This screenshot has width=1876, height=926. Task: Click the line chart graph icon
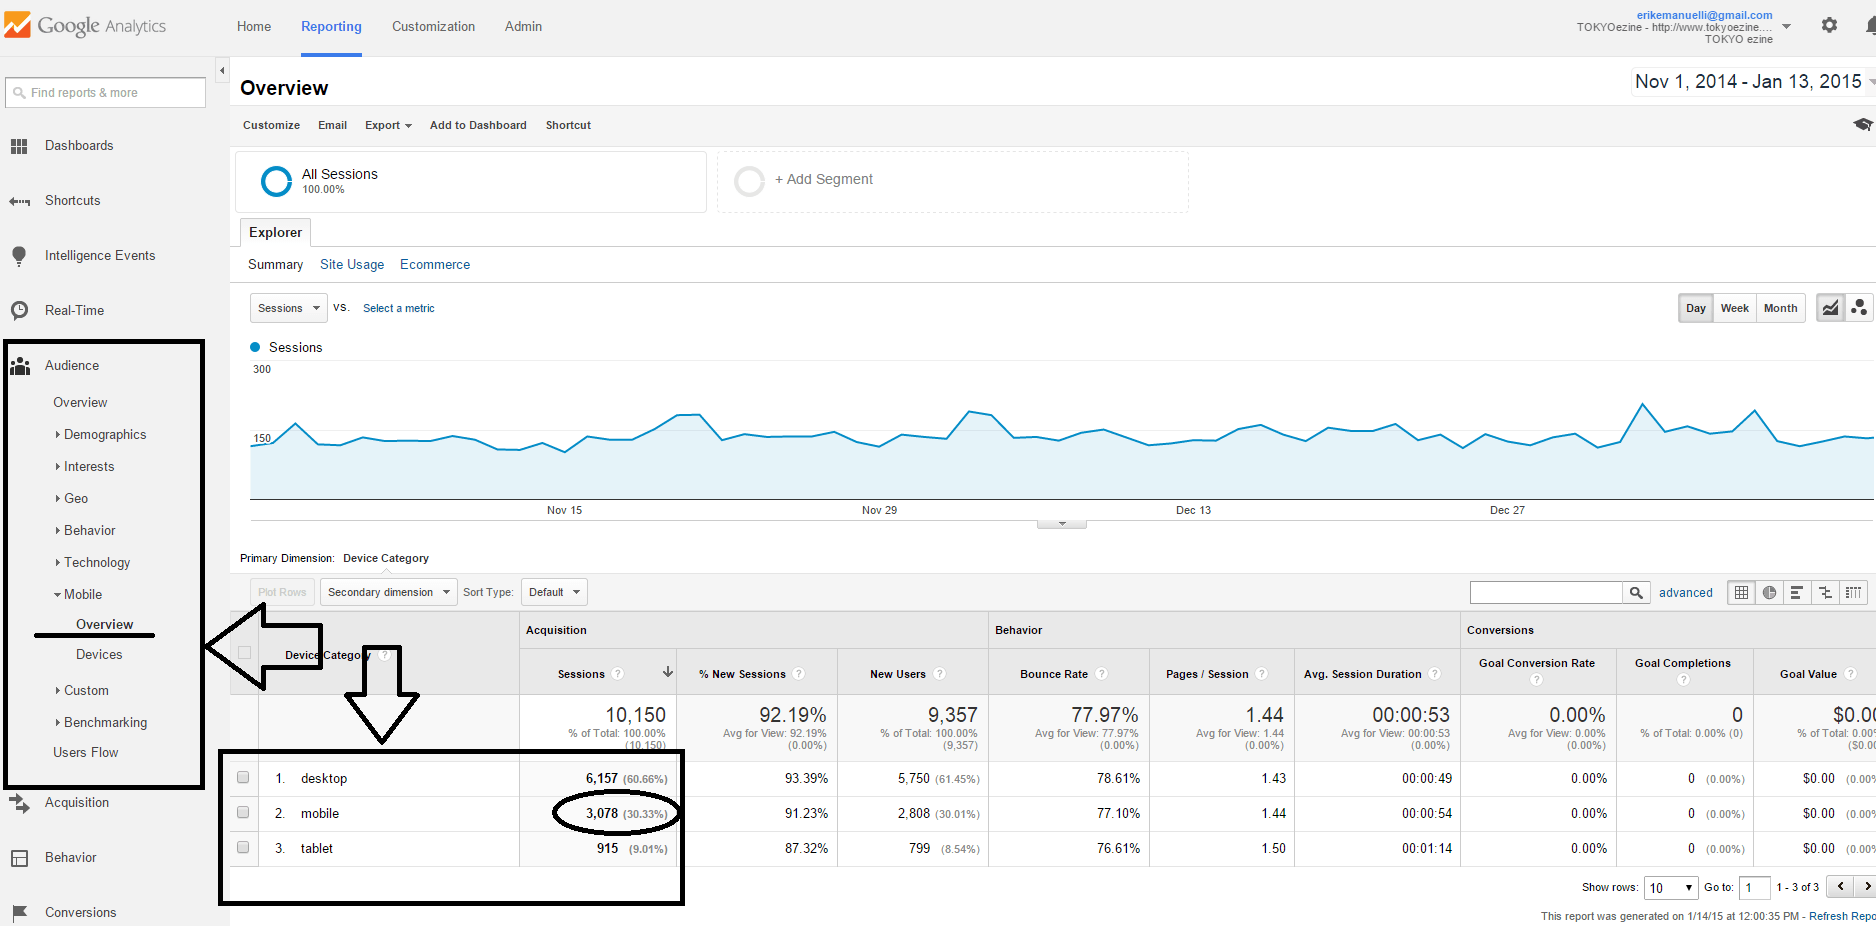pyautogui.click(x=1830, y=307)
